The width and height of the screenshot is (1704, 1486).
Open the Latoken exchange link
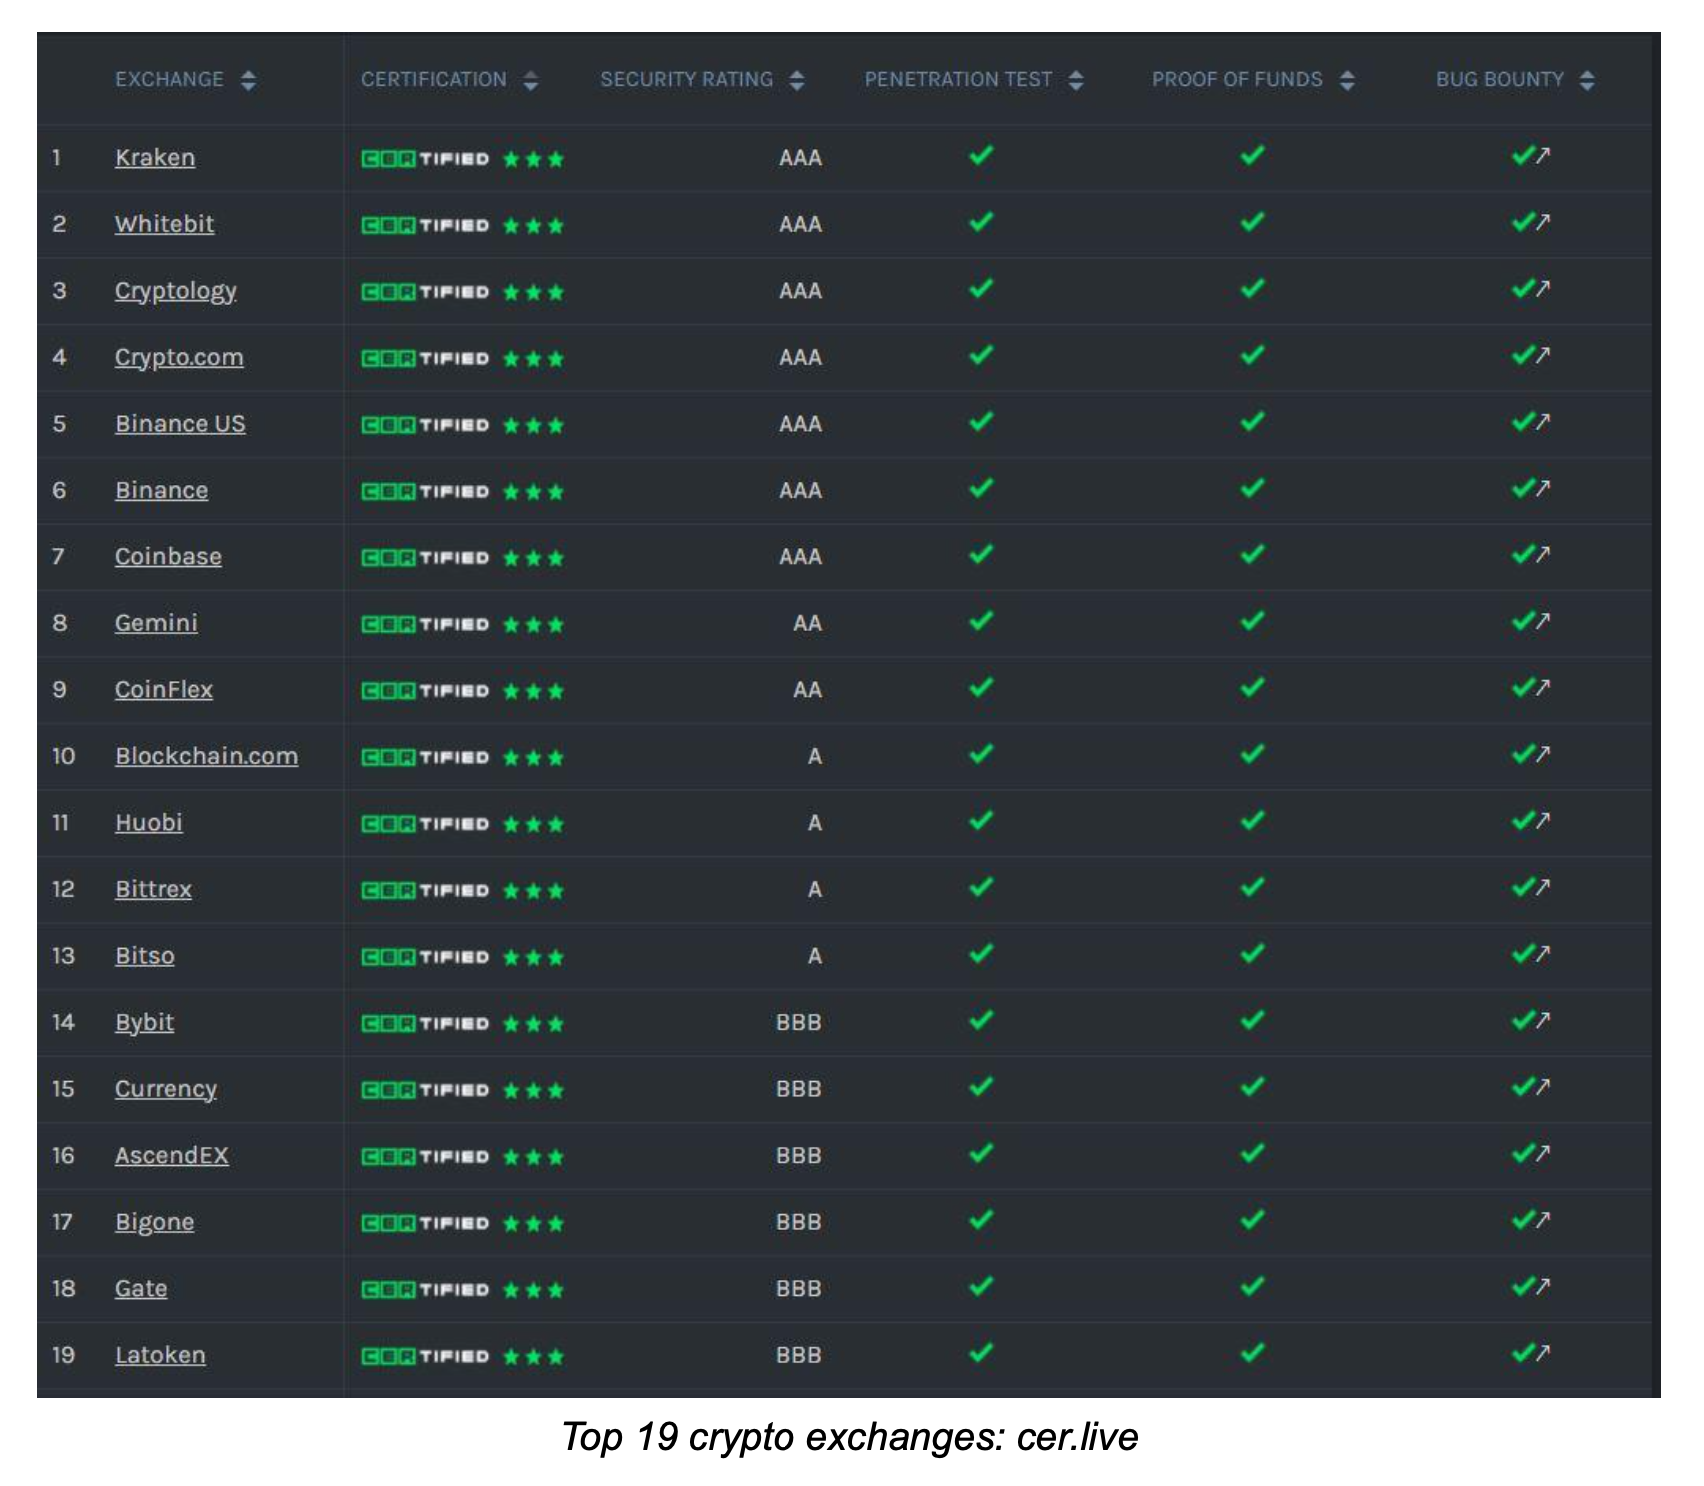[x=160, y=1355]
